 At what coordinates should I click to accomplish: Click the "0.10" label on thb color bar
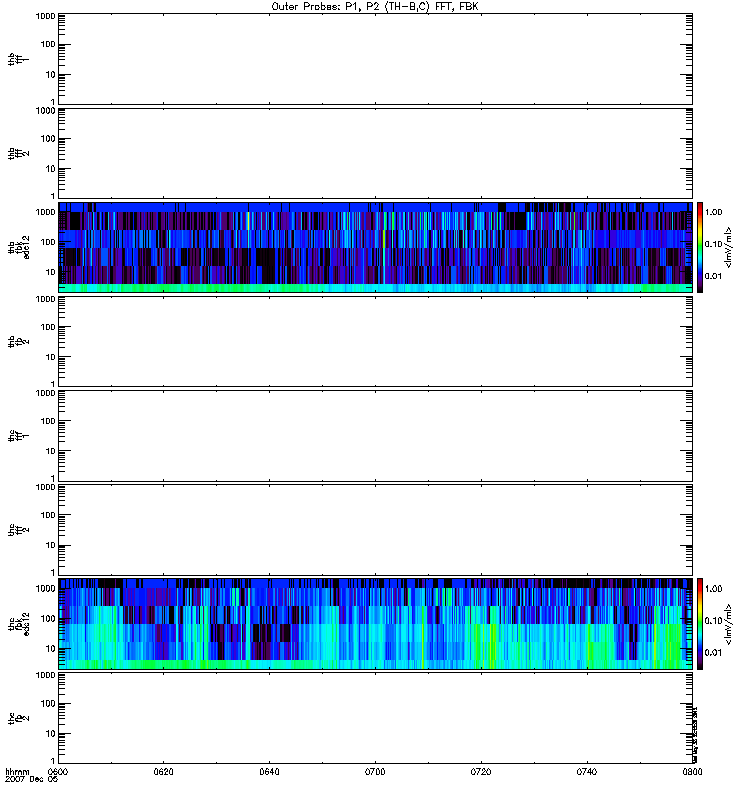(713, 244)
